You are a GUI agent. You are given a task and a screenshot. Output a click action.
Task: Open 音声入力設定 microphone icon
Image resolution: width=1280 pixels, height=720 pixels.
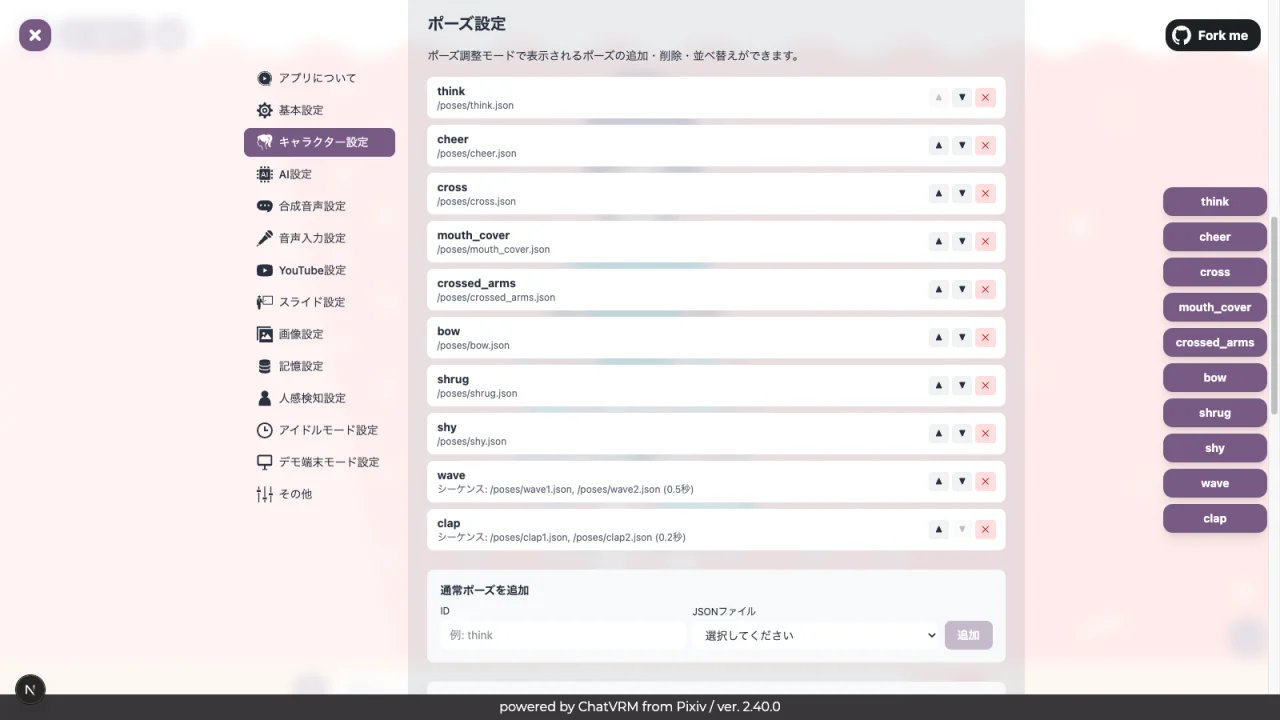[x=264, y=238]
